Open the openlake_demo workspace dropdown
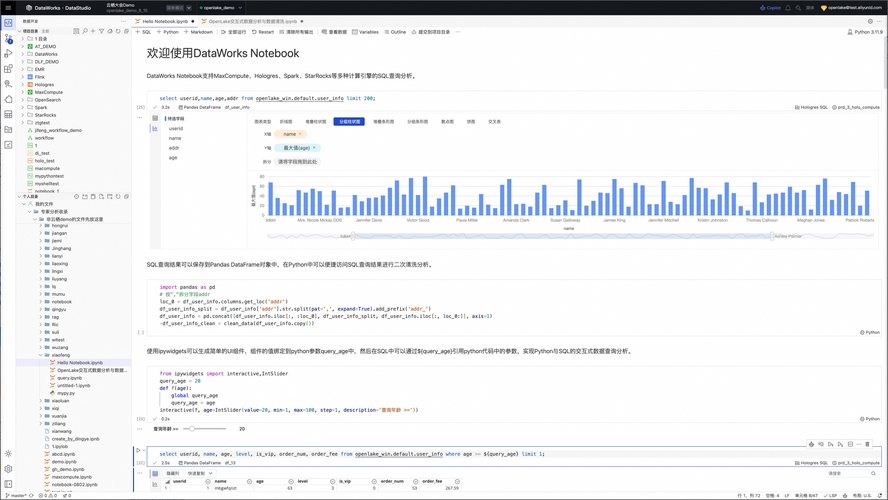The height and width of the screenshot is (500, 888). [221, 8]
